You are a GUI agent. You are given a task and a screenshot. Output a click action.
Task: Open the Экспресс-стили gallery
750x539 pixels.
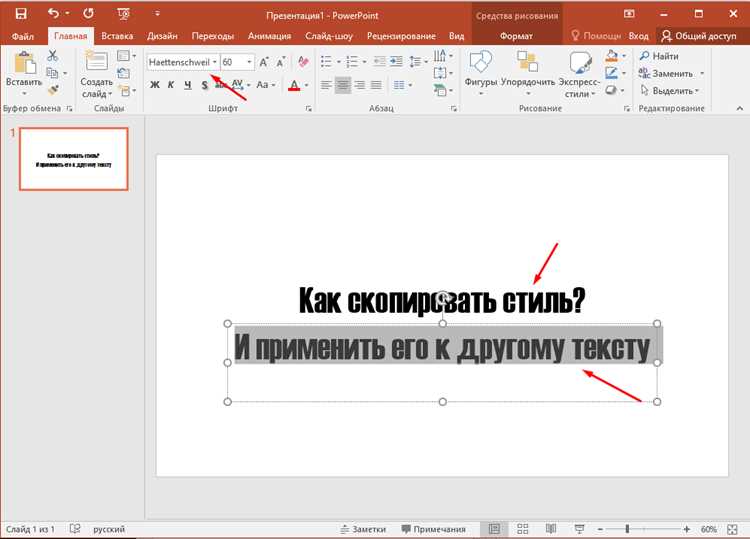(x=579, y=74)
